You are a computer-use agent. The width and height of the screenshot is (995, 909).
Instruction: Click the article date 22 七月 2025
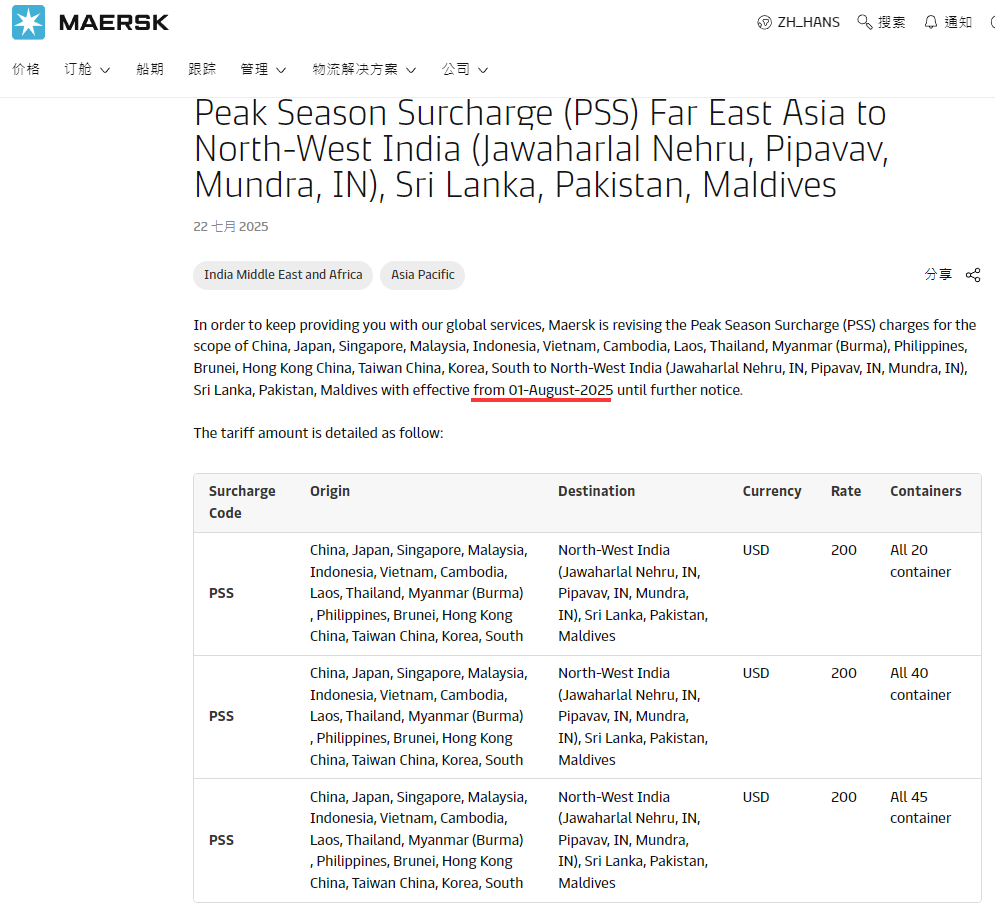[231, 227]
